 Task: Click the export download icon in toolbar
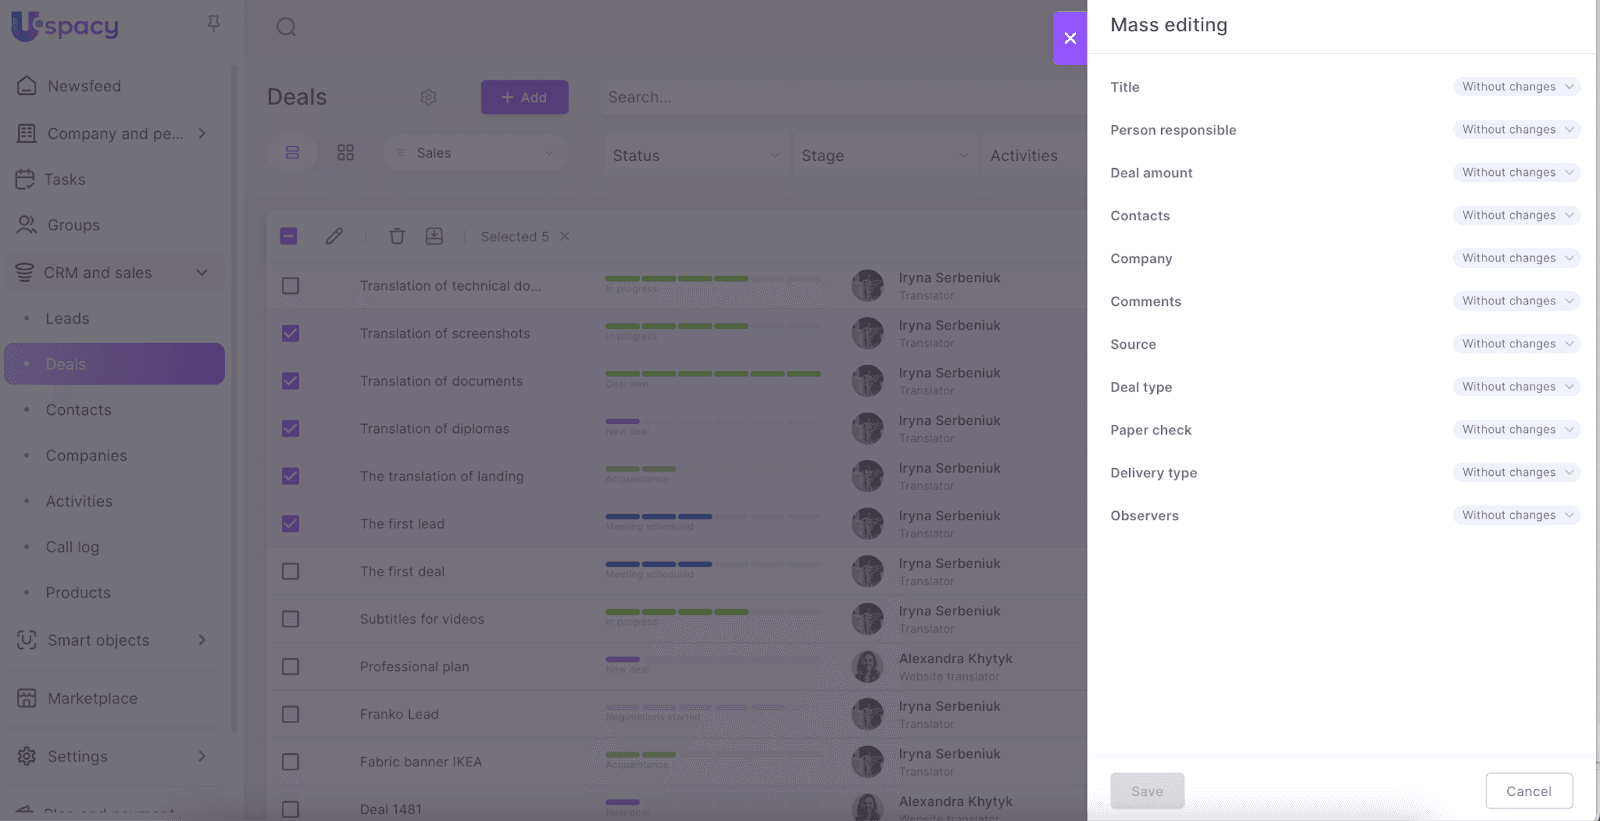434,236
